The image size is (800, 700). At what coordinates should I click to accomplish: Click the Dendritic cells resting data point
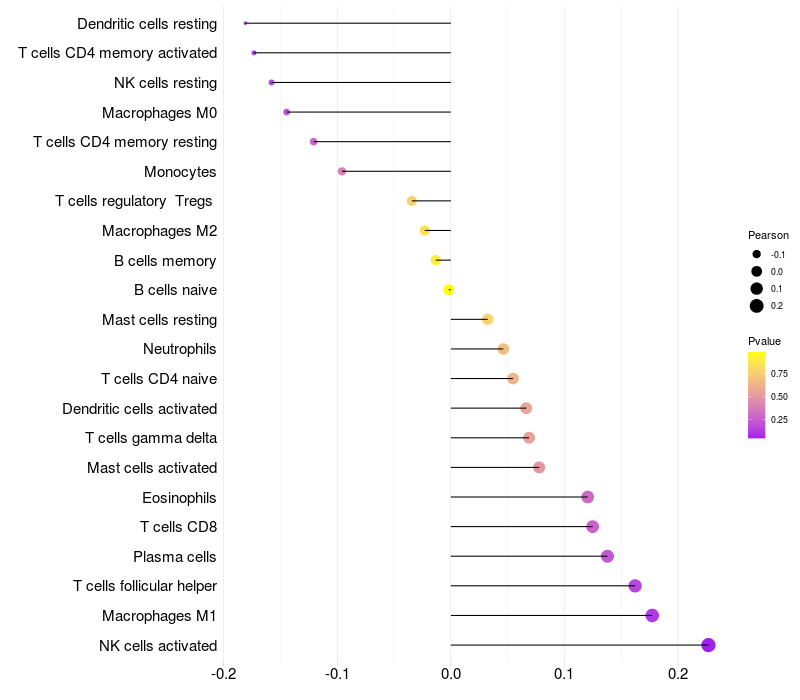245,23
